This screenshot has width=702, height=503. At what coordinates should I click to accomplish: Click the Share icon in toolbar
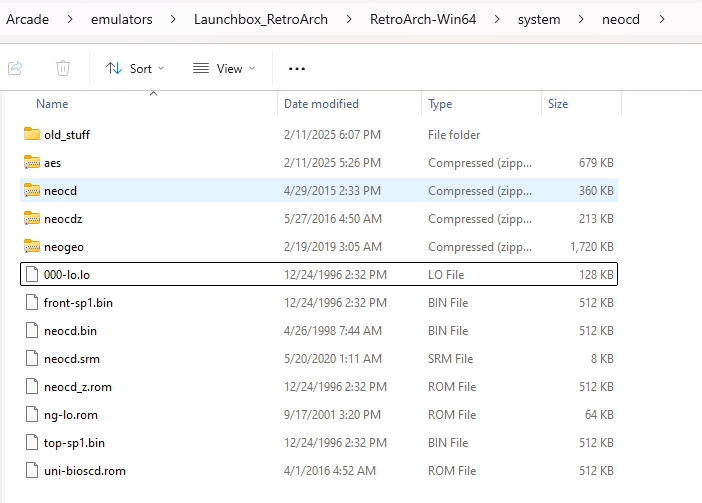(x=16, y=68)
